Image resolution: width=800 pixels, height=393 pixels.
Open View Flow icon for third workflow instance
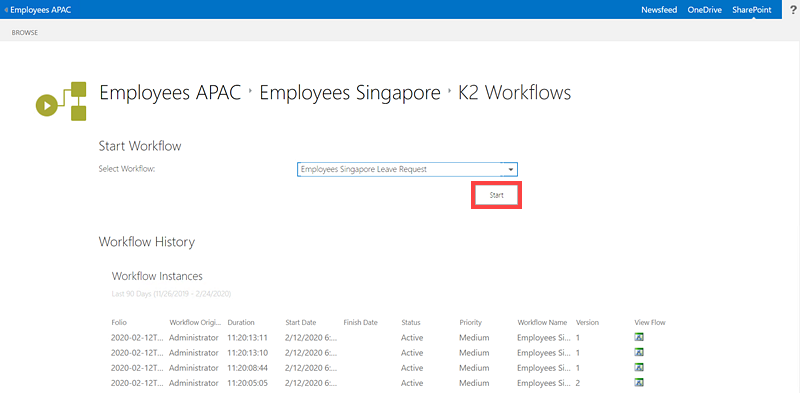tap(639, 367)
